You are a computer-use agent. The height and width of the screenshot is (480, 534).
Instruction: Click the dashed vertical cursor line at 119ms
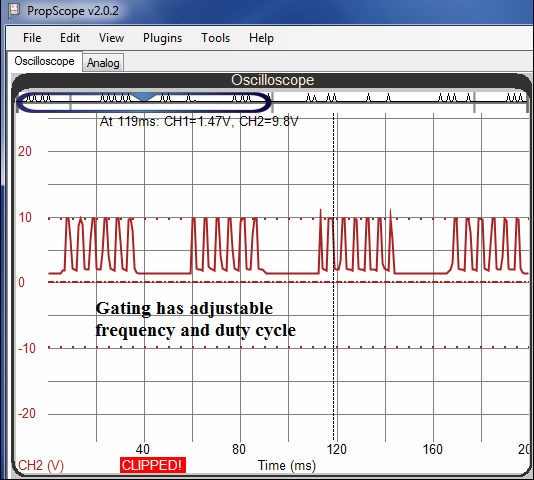tap(334, 278)
